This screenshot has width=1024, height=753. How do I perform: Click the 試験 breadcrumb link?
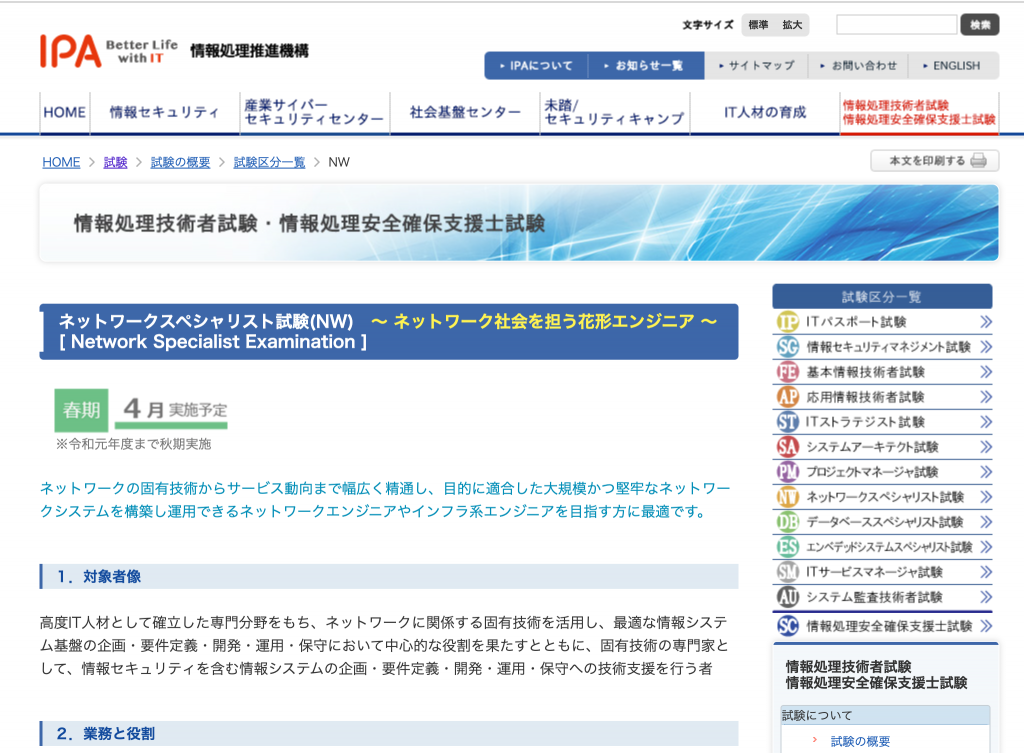click(x=116, y=162)
